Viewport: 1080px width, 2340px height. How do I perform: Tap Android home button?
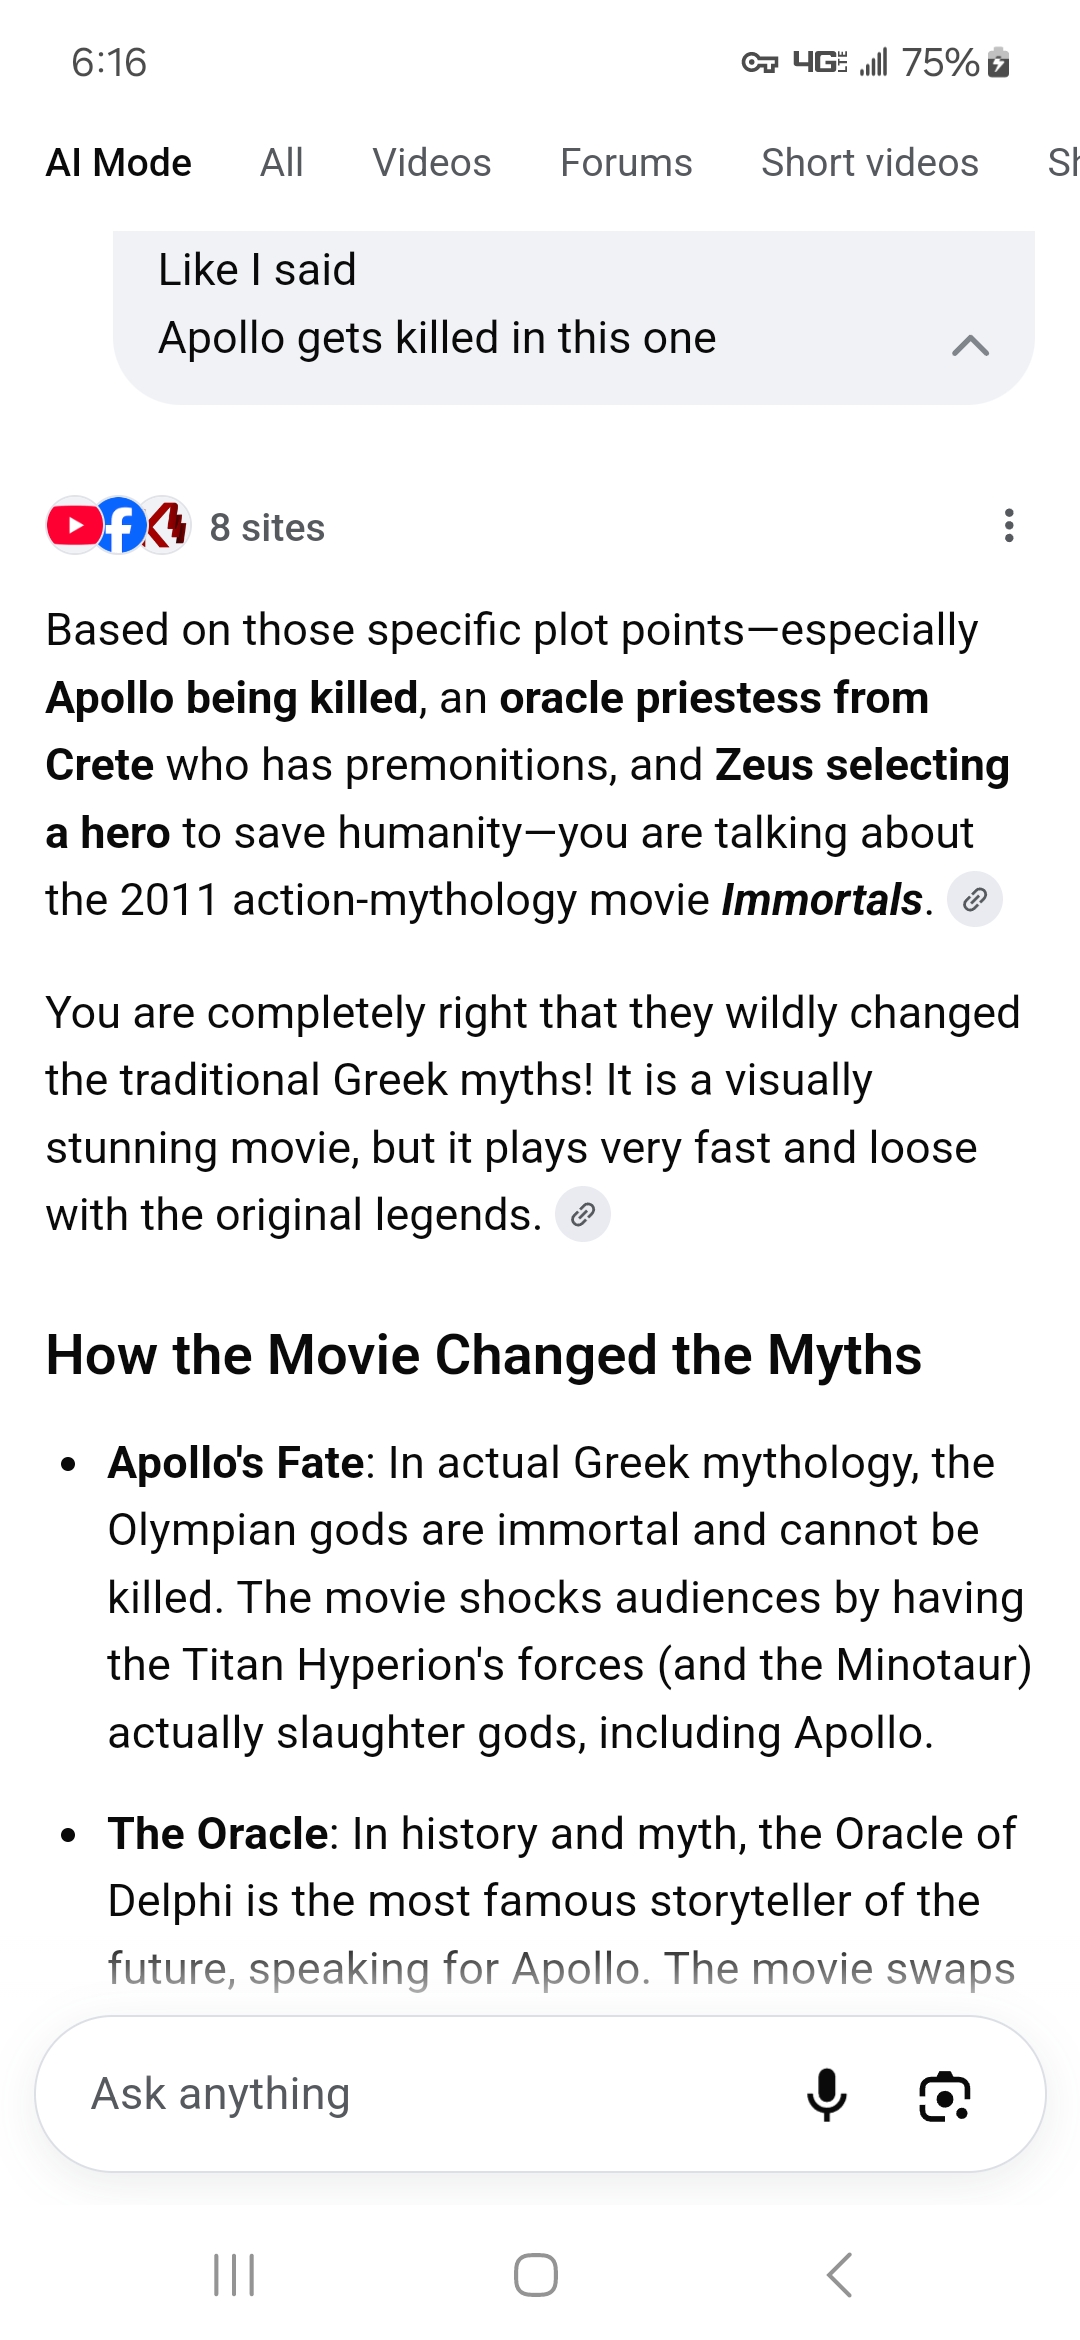coord(536,2275)
